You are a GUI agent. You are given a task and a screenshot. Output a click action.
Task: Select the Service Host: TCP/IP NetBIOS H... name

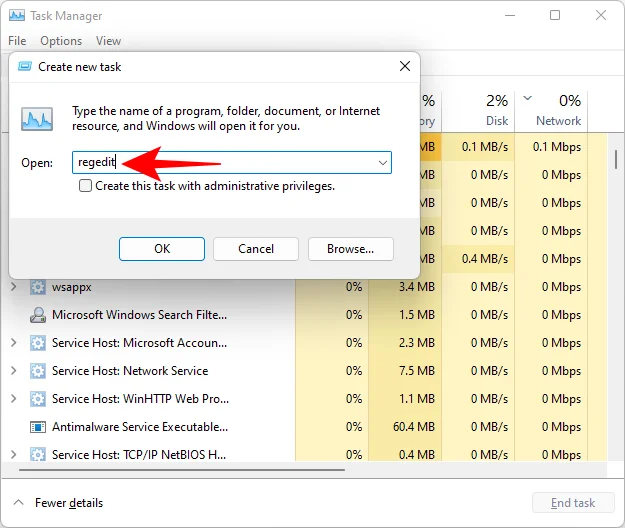(x=139, y=455)
